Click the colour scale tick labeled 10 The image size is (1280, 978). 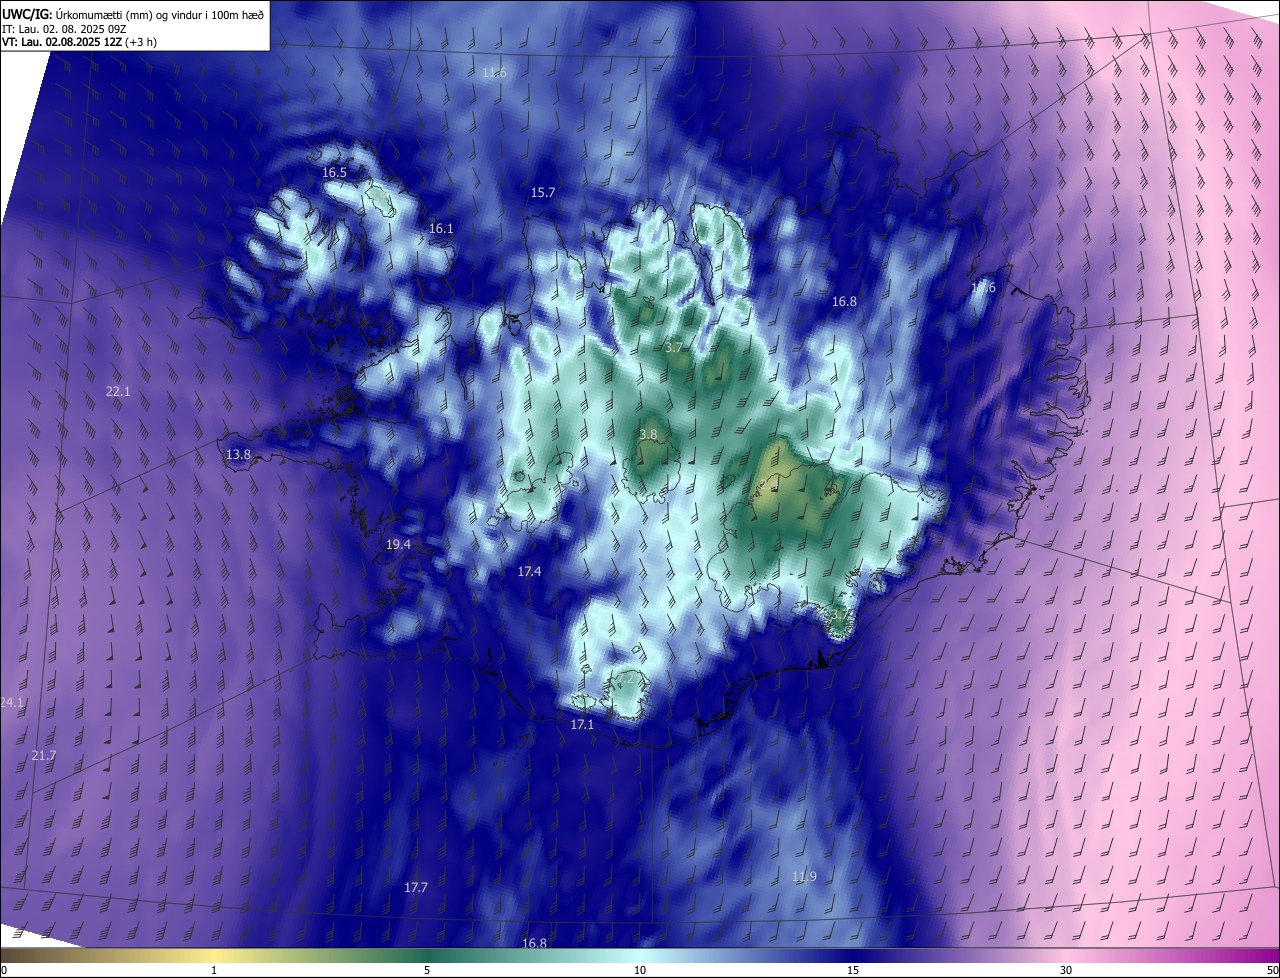tap(640, 970)
